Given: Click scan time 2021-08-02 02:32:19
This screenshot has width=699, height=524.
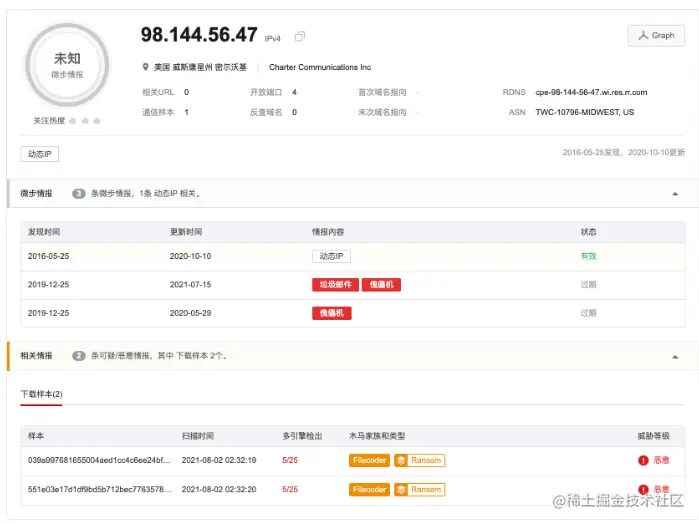Looking at the screenshot, I should click(x=219, y=460).
